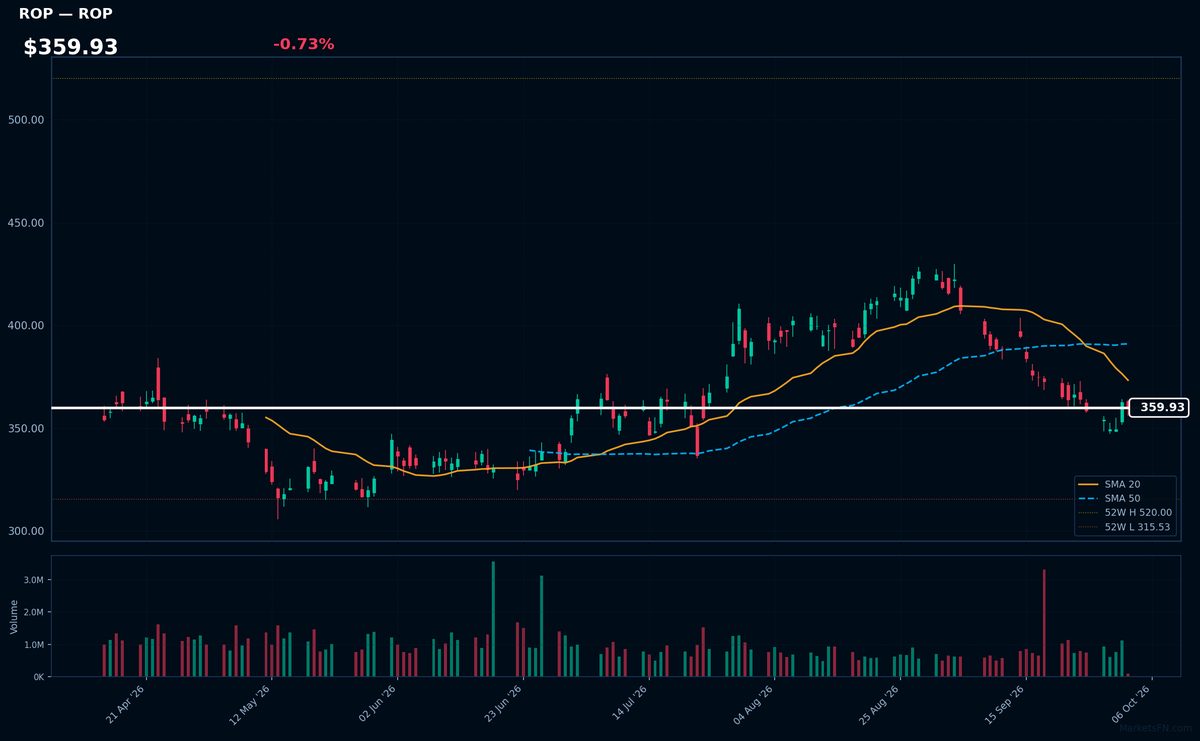Click the 300.00 price axis label
The width and height of the screenshot is (1200, 741).
[27, 531]
